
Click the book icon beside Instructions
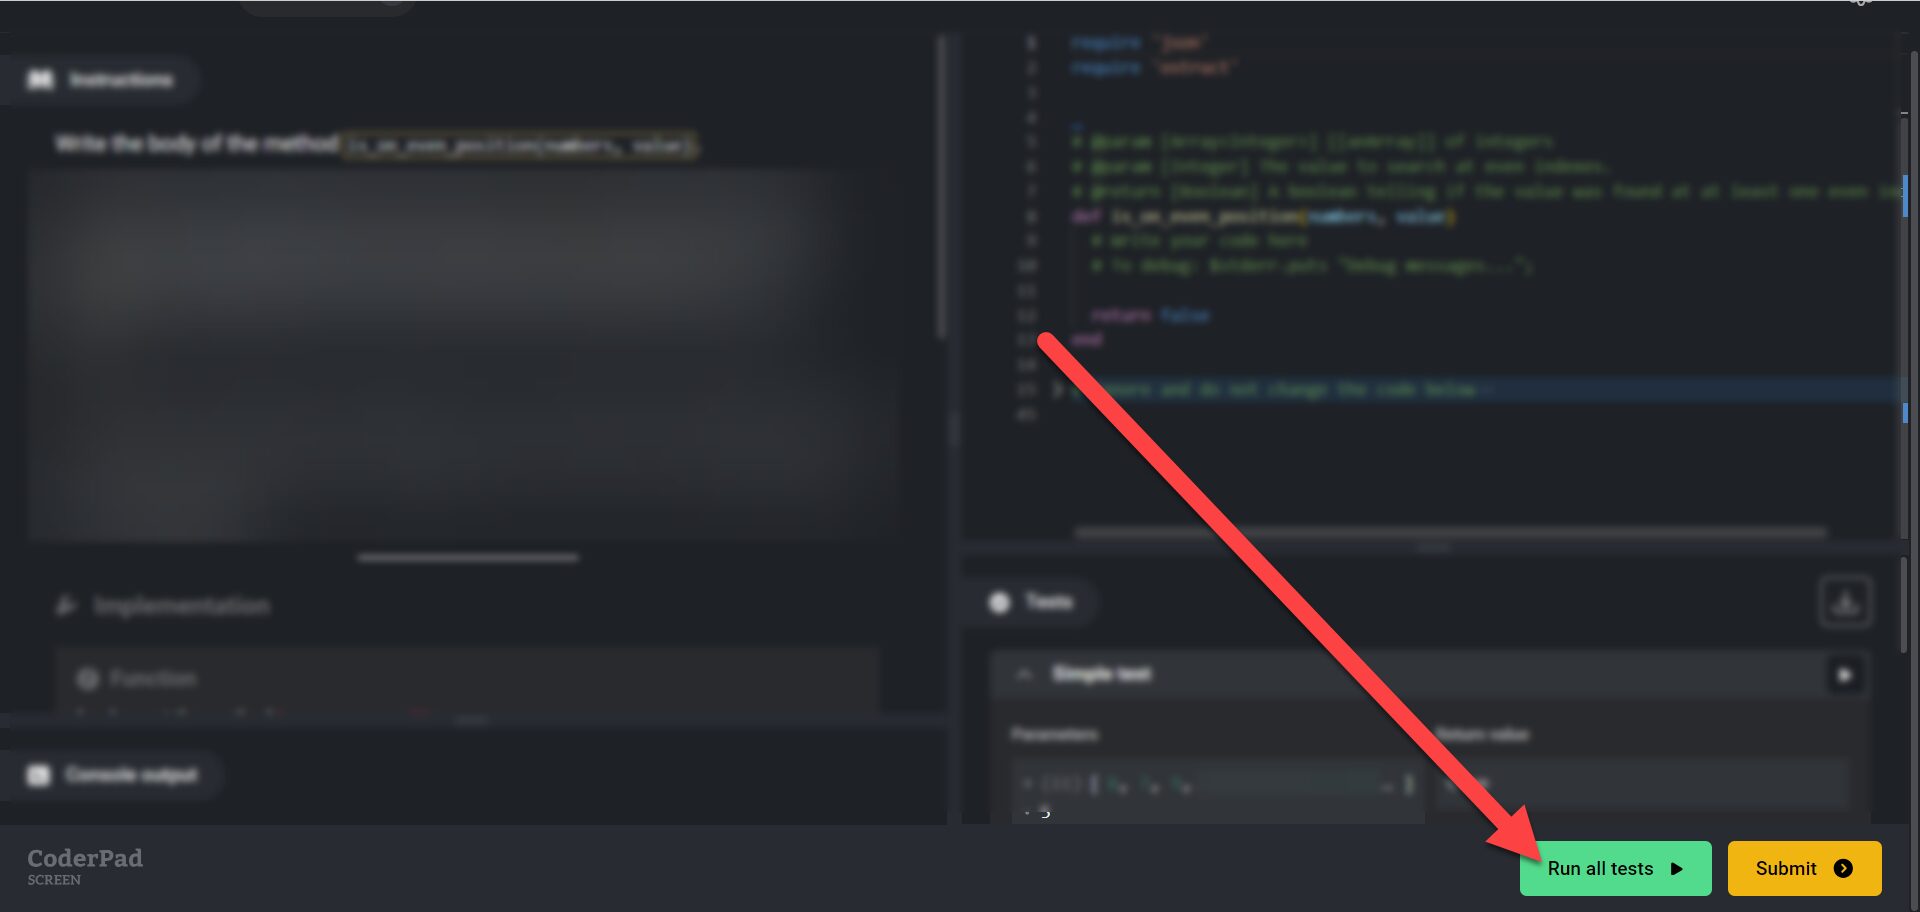tap(40, 80)
